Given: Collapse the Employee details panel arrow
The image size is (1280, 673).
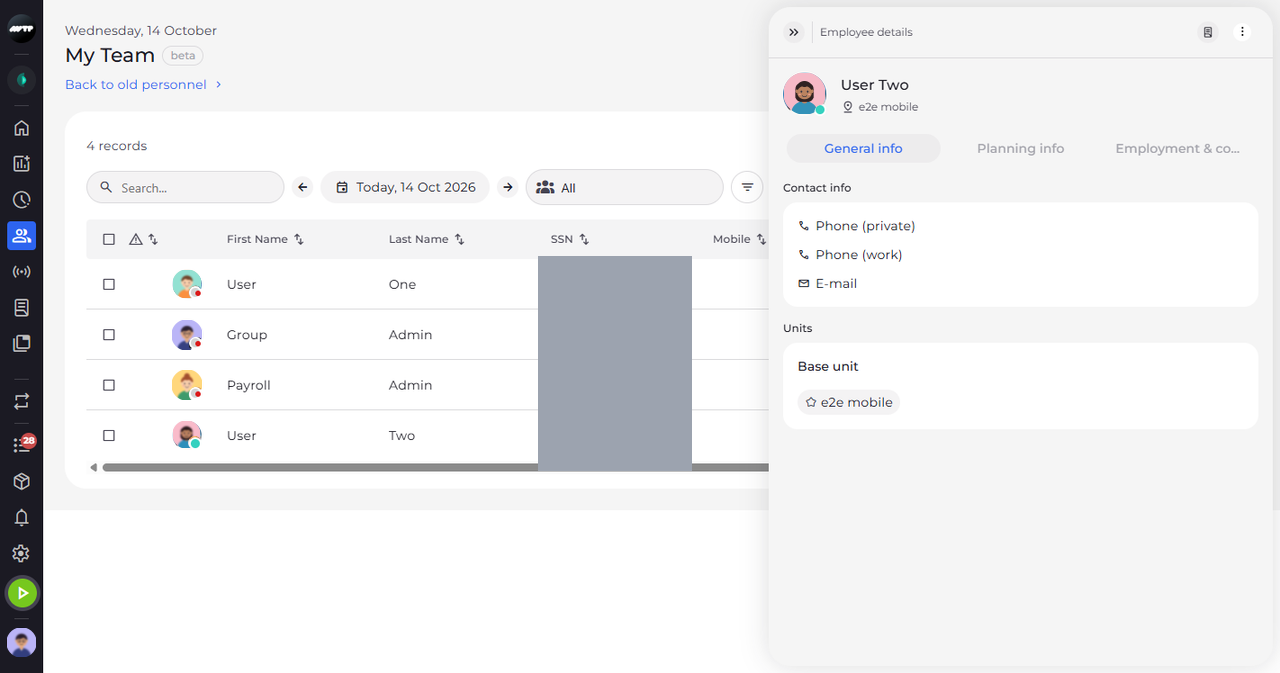Looking at the screenshot, I should click(794, 32).
